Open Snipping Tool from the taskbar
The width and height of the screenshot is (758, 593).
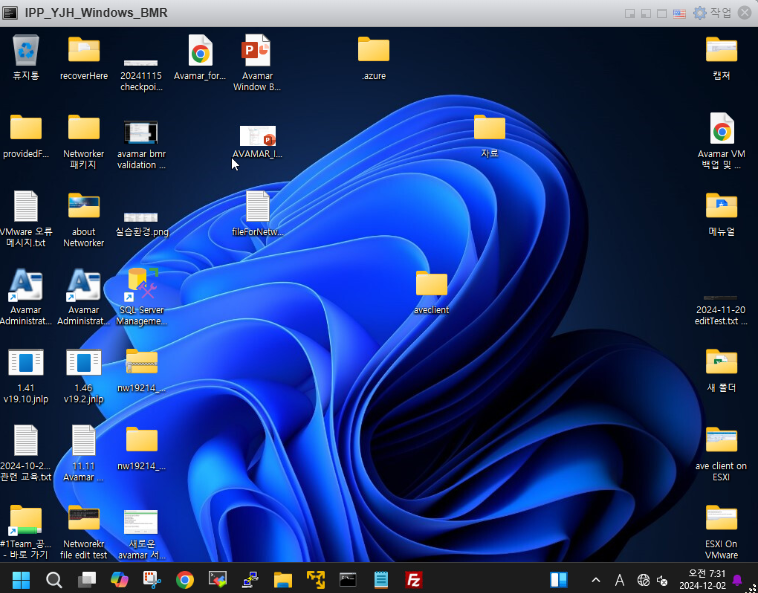point(152,579)
